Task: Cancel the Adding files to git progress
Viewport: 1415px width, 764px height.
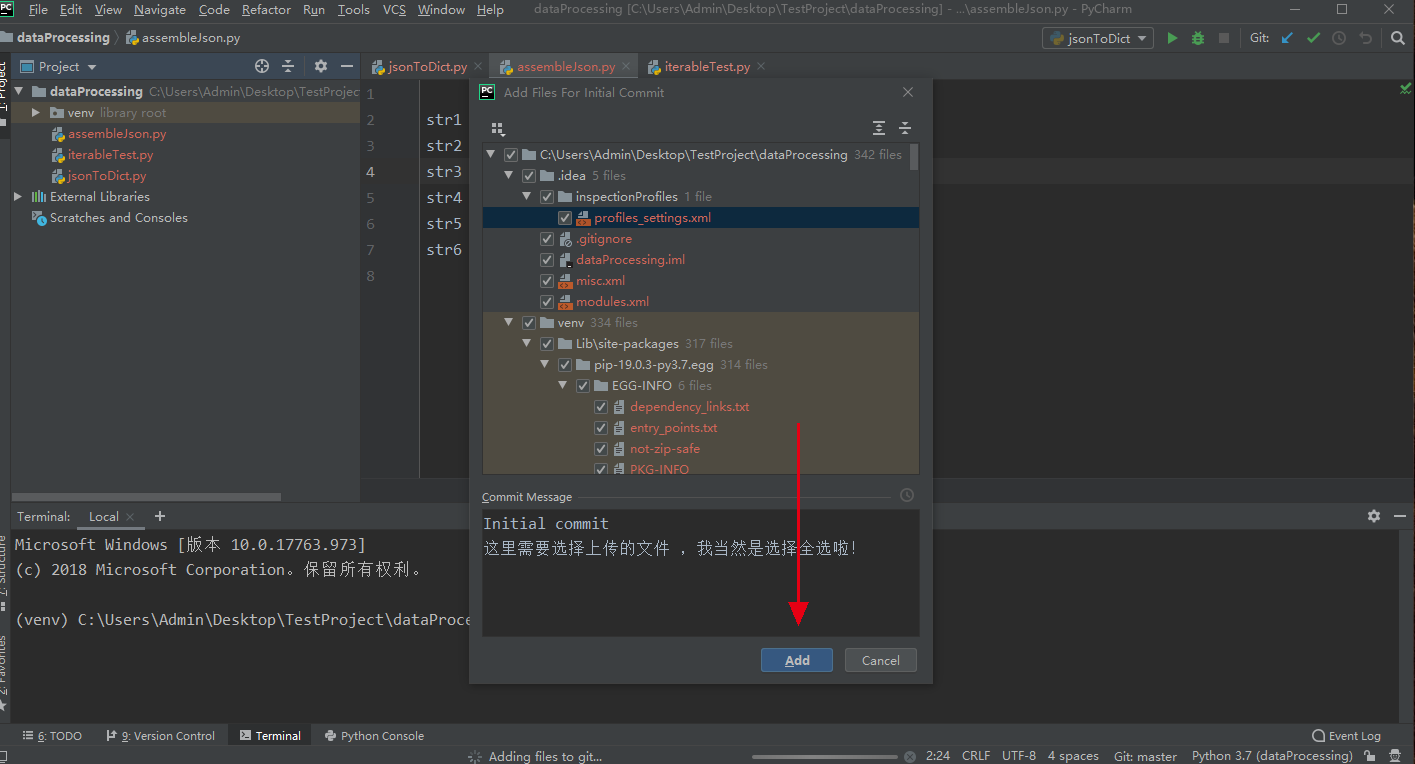Action: 910,757
